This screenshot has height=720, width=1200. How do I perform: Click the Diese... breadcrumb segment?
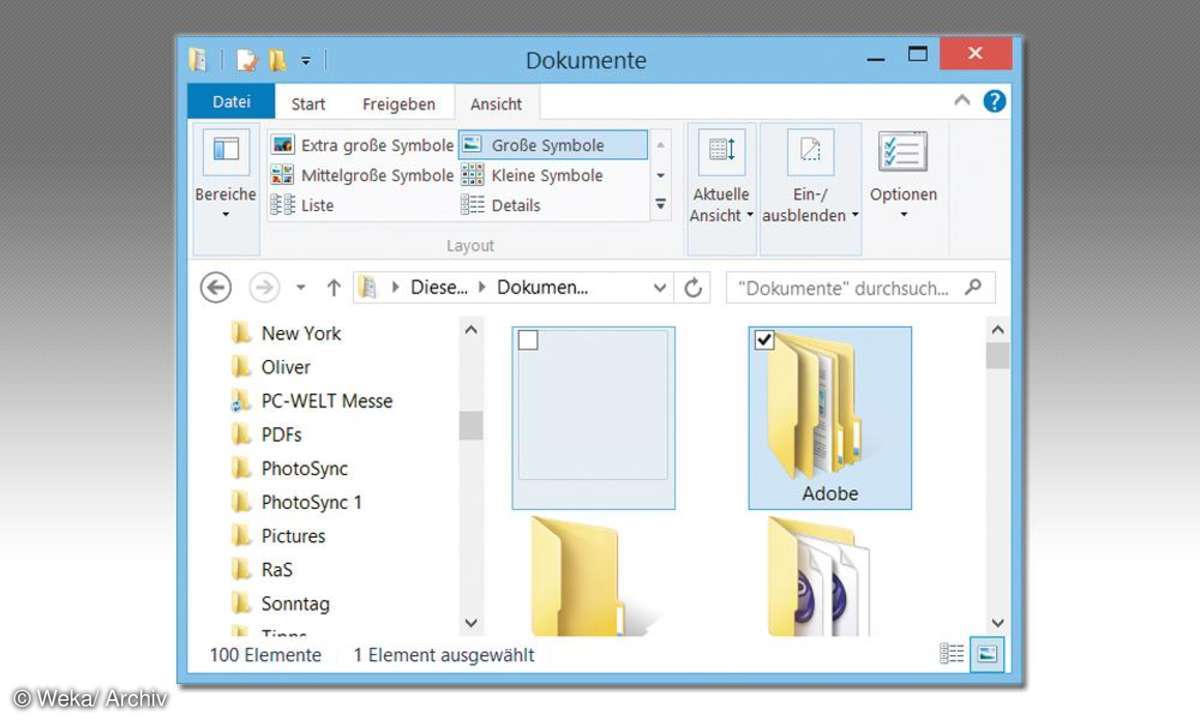coord(439,288)
